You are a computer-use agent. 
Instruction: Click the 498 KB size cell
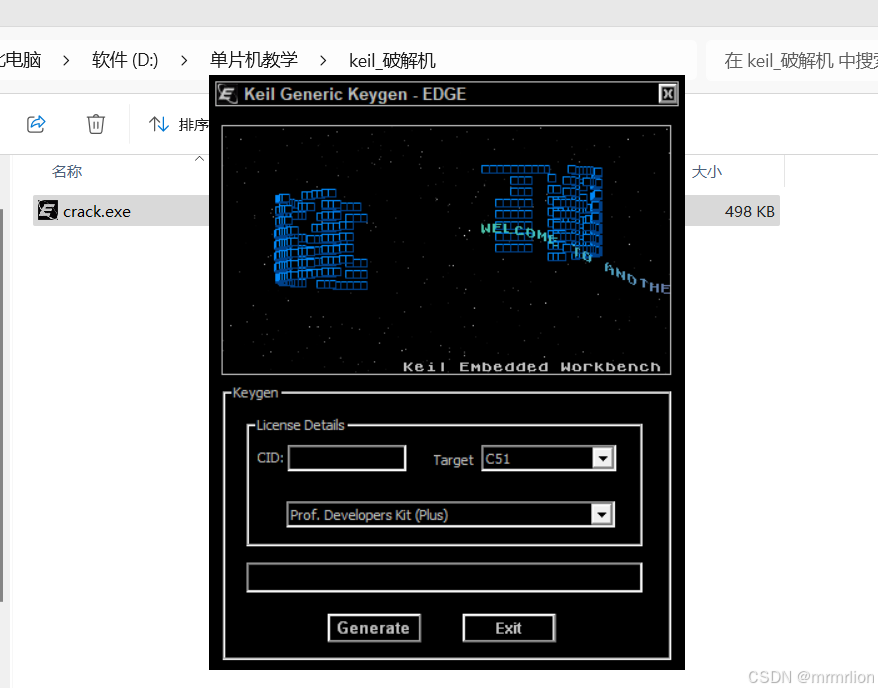coord(749,212)
